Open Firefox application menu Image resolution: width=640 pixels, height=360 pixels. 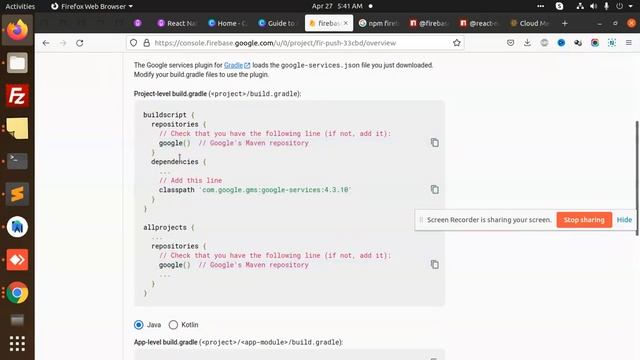click(629, 43)
